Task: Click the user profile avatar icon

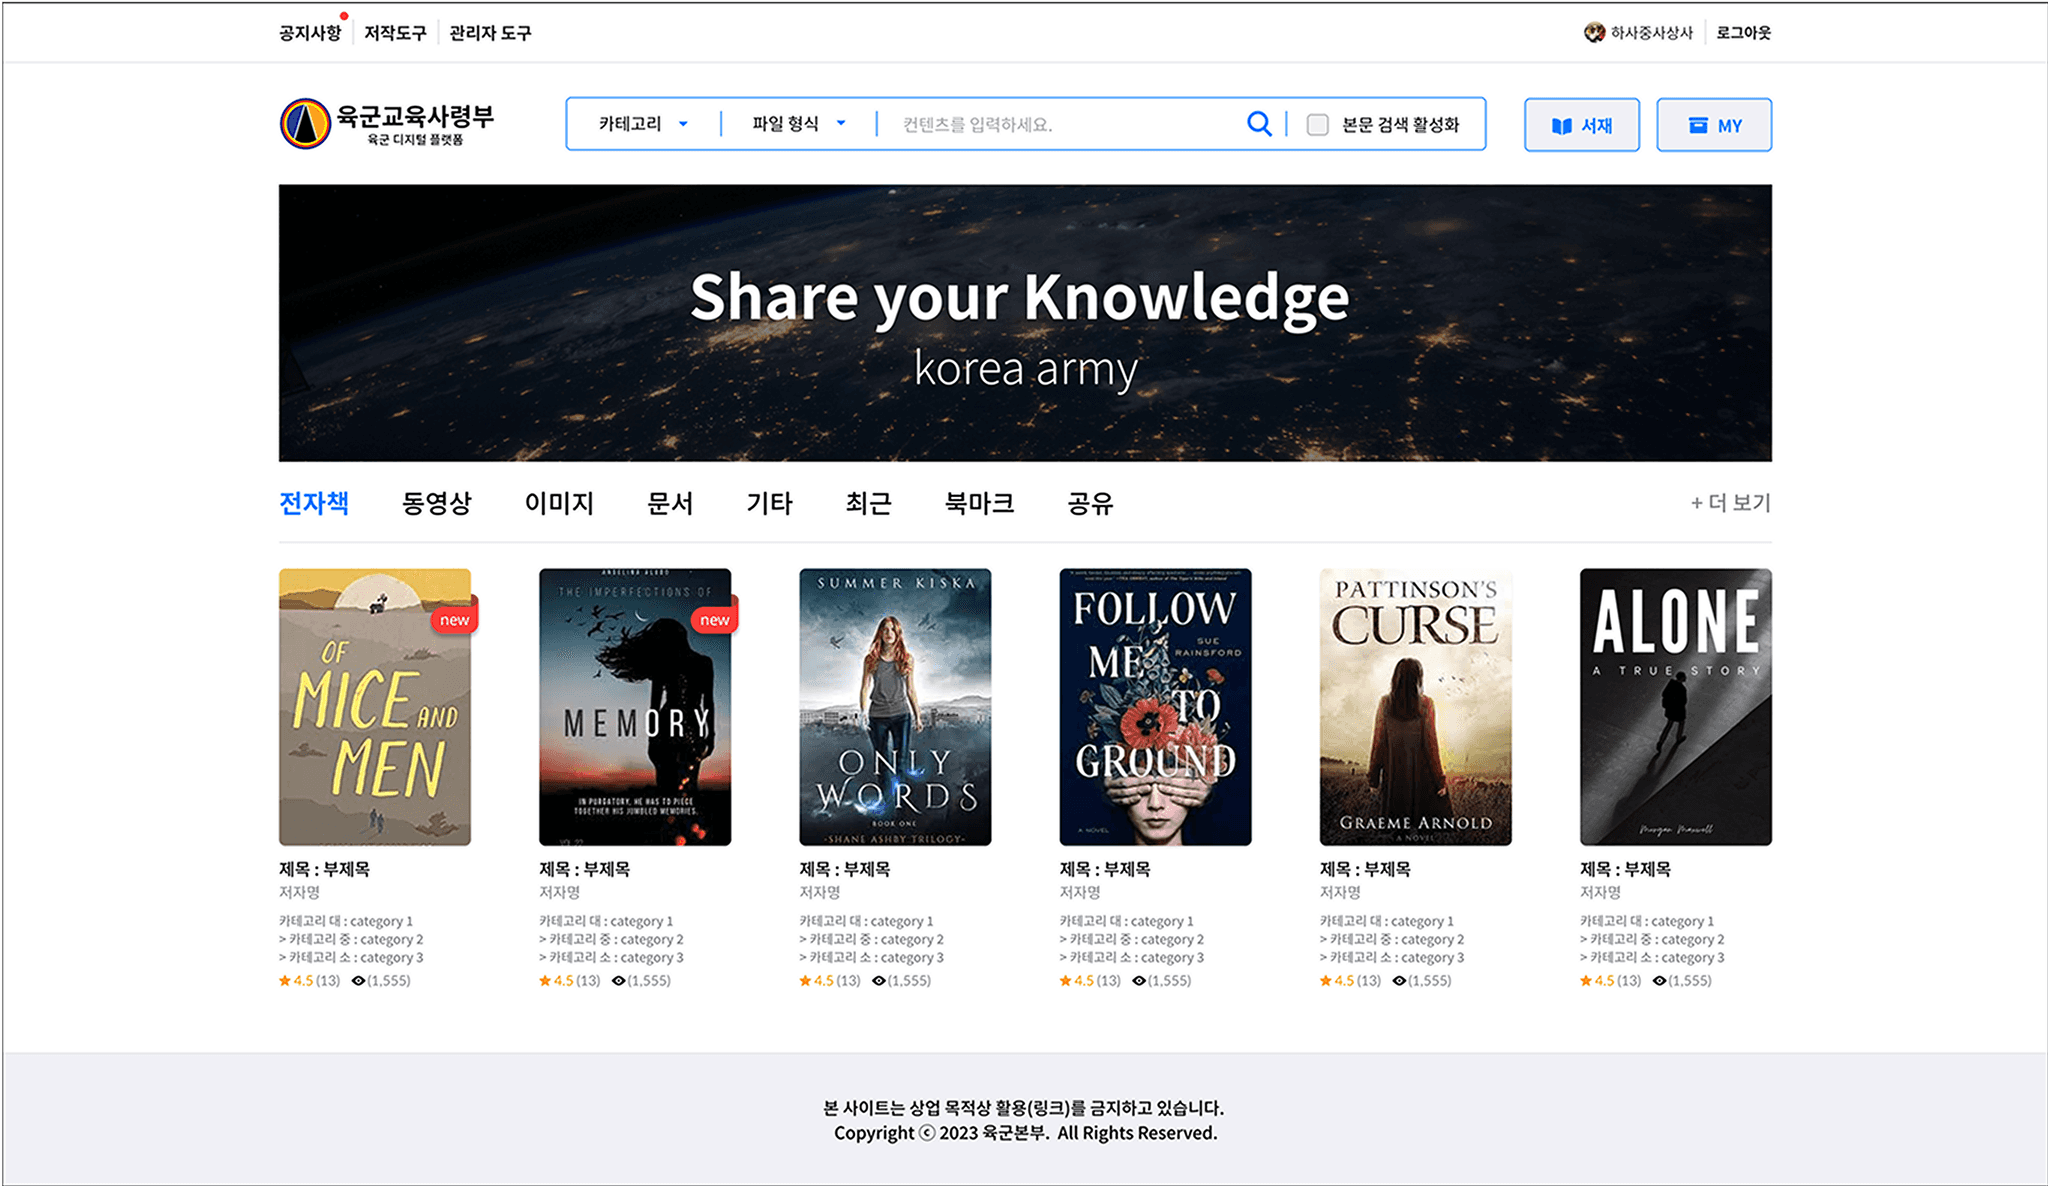Action: (1594, 33)
